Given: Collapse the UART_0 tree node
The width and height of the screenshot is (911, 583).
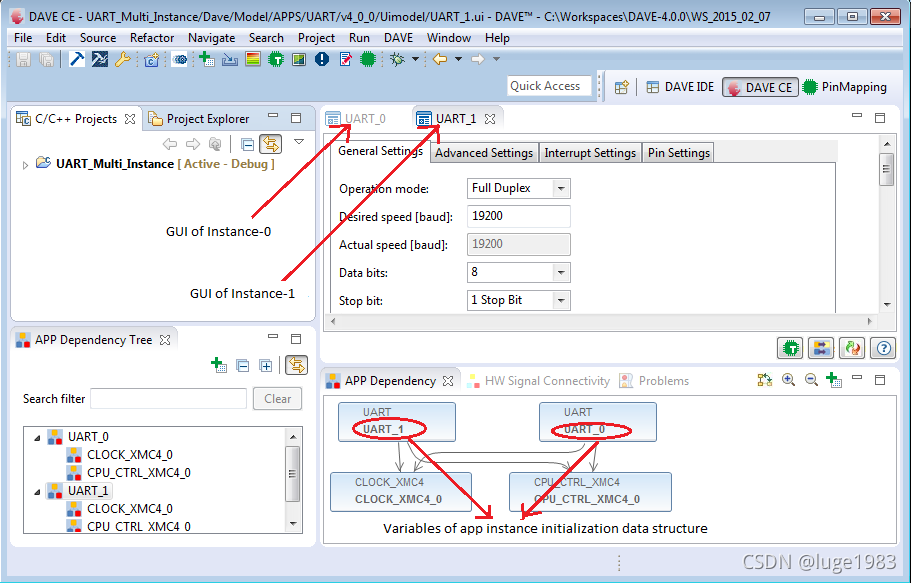Looking at the screenshot, I should tap(37, 438).
